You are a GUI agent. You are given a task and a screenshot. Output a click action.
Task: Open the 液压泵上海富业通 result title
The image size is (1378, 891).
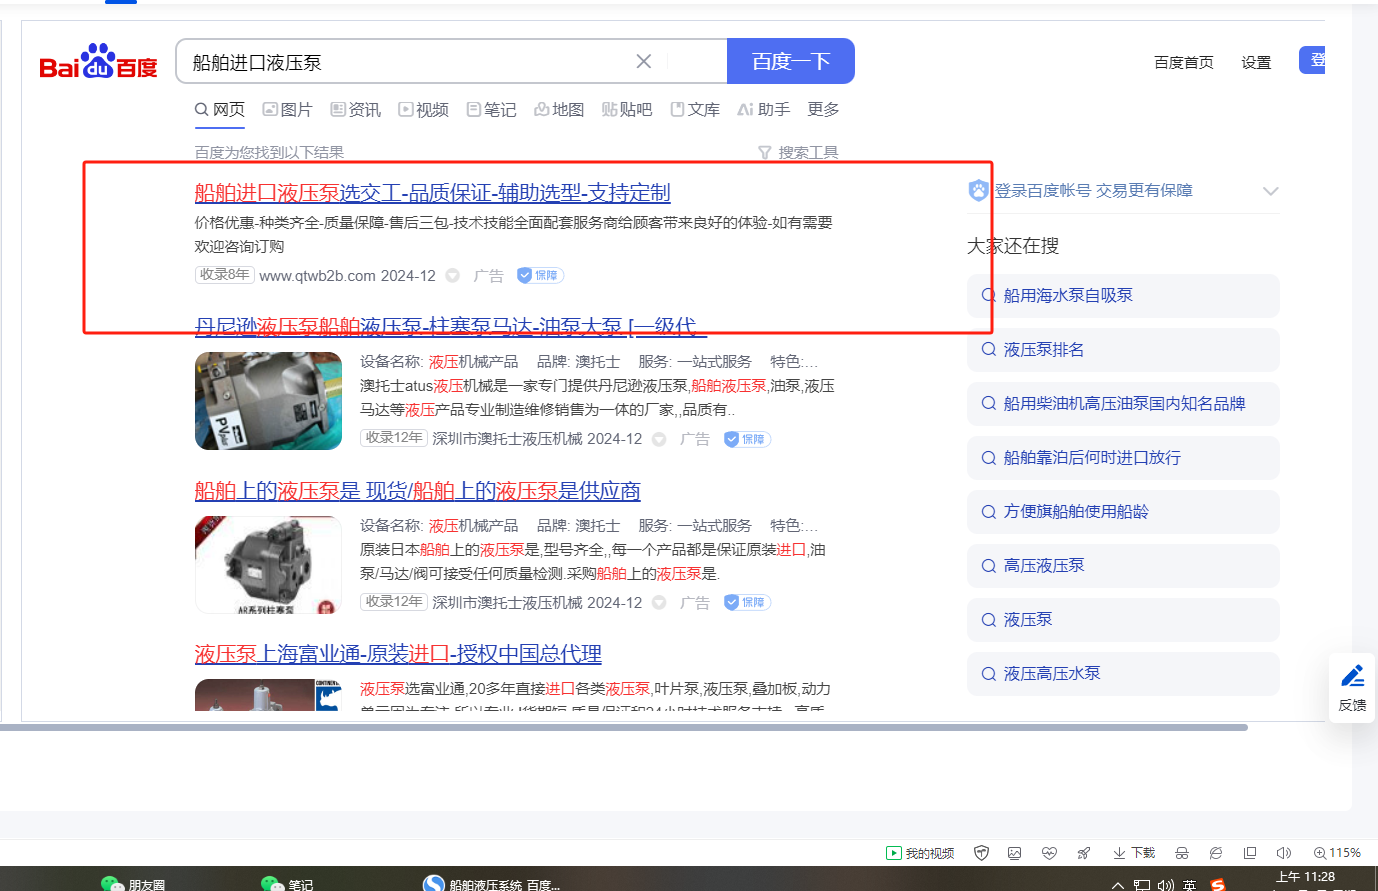click(x=398, y=654)
